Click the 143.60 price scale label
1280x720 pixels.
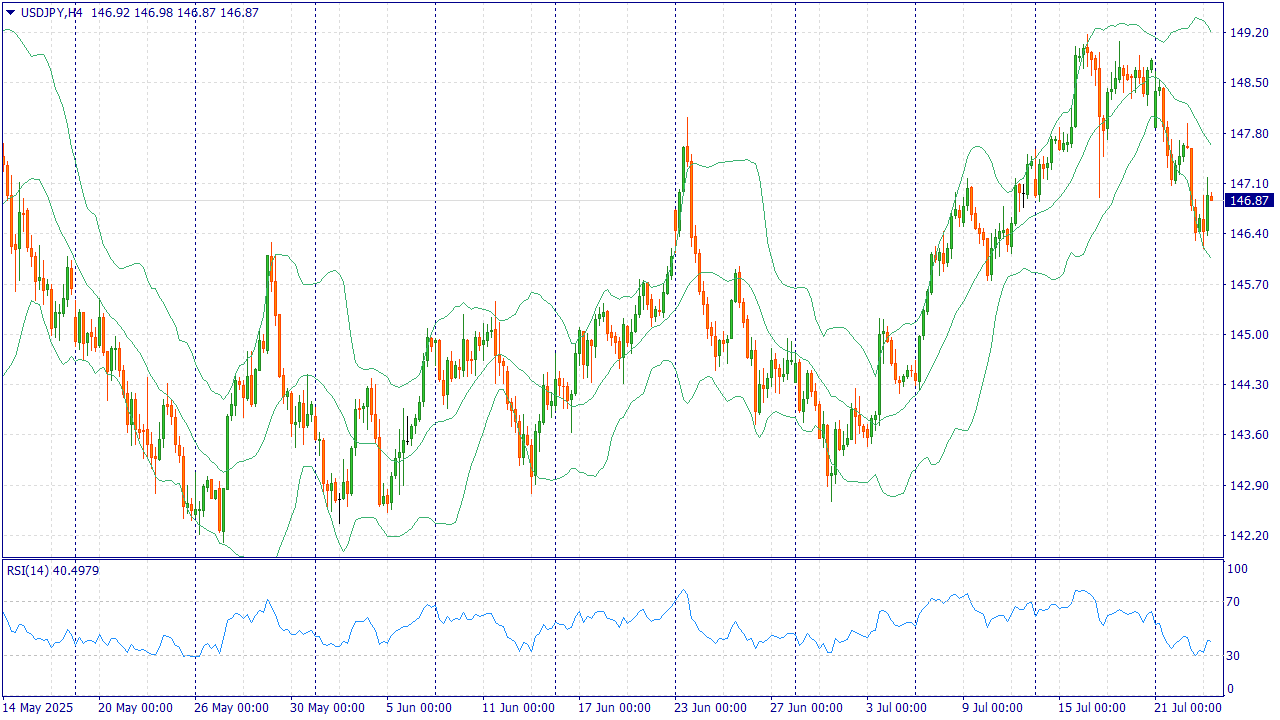point(1248,435)
